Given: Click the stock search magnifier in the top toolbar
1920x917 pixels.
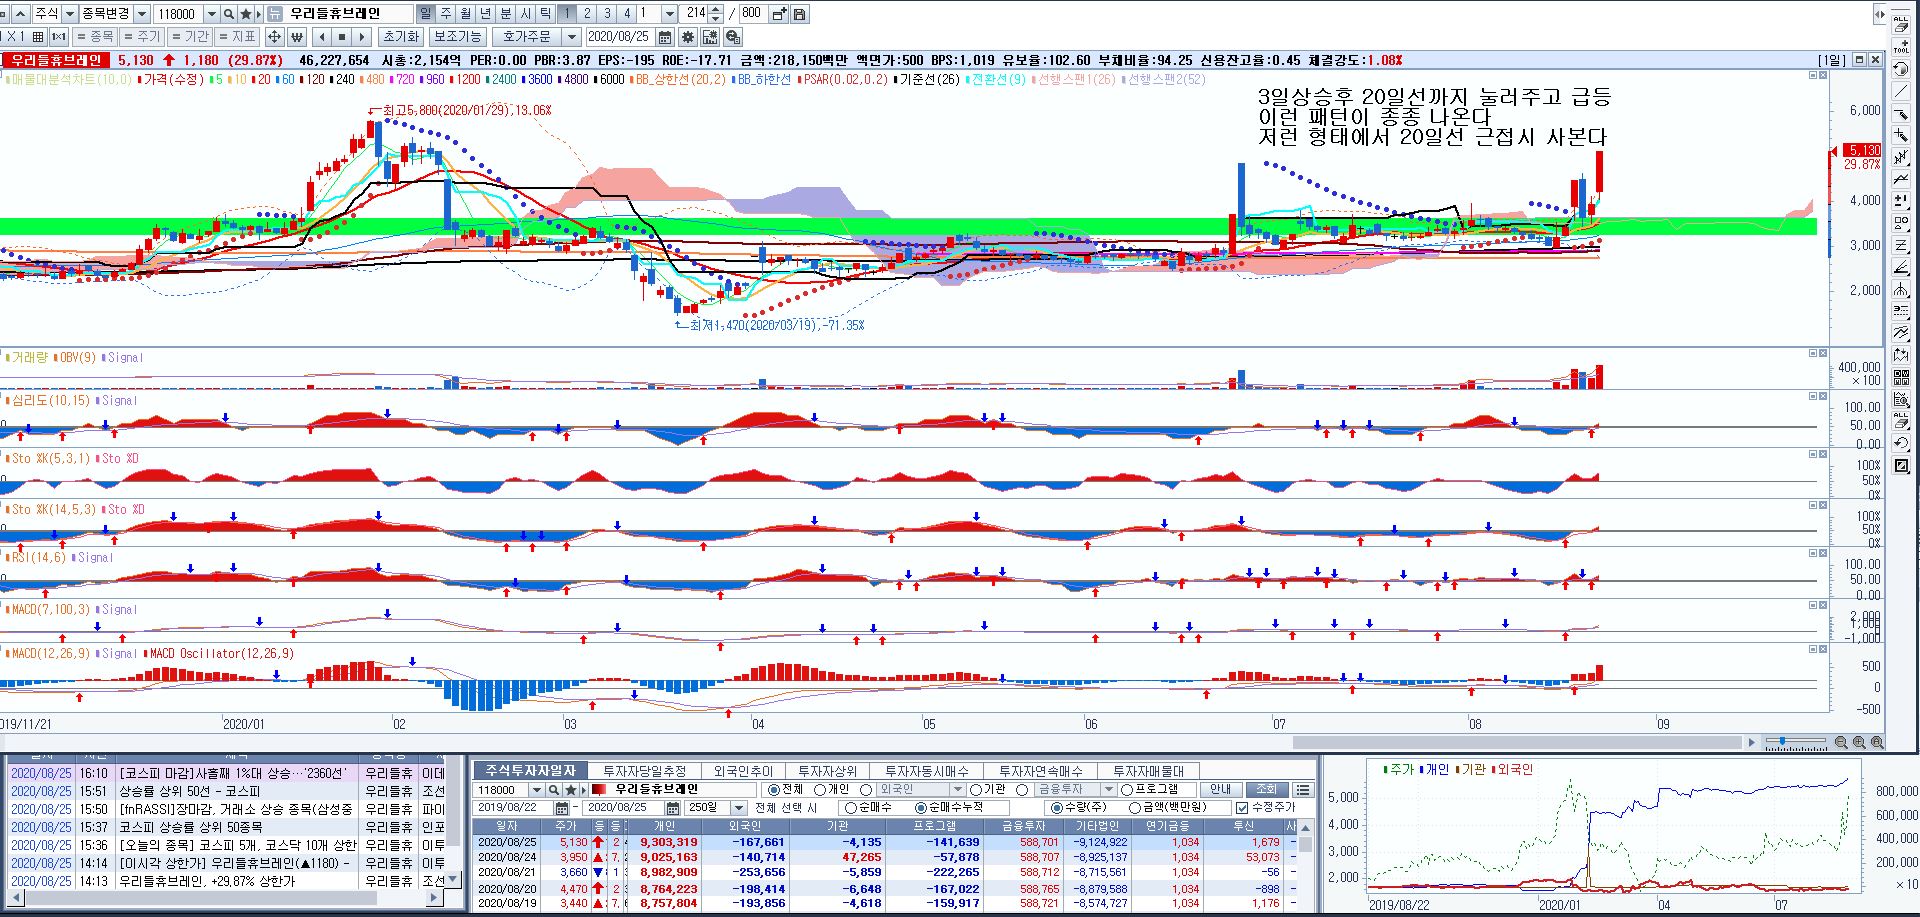Looking at the screenshot, I should click(229, 14).
